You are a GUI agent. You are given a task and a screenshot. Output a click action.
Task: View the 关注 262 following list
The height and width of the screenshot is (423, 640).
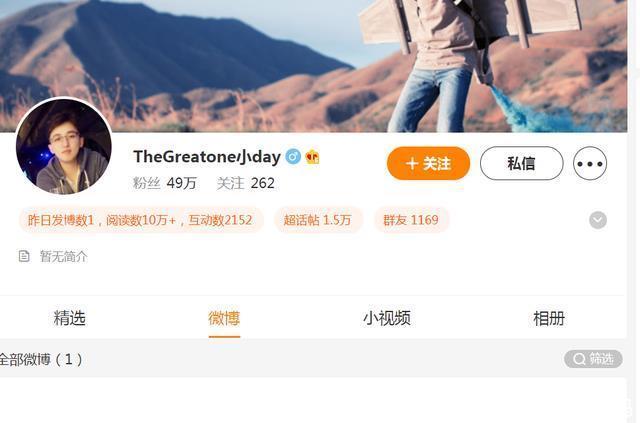[x=246, y=183]
